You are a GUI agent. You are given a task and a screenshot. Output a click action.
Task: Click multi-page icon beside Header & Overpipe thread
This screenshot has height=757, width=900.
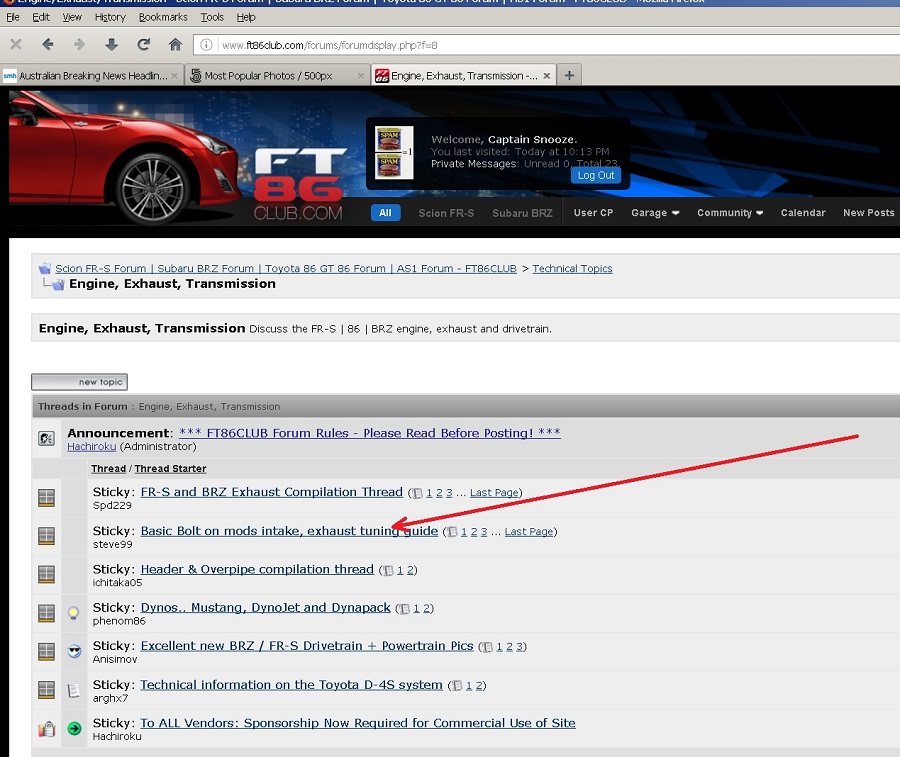387,570
